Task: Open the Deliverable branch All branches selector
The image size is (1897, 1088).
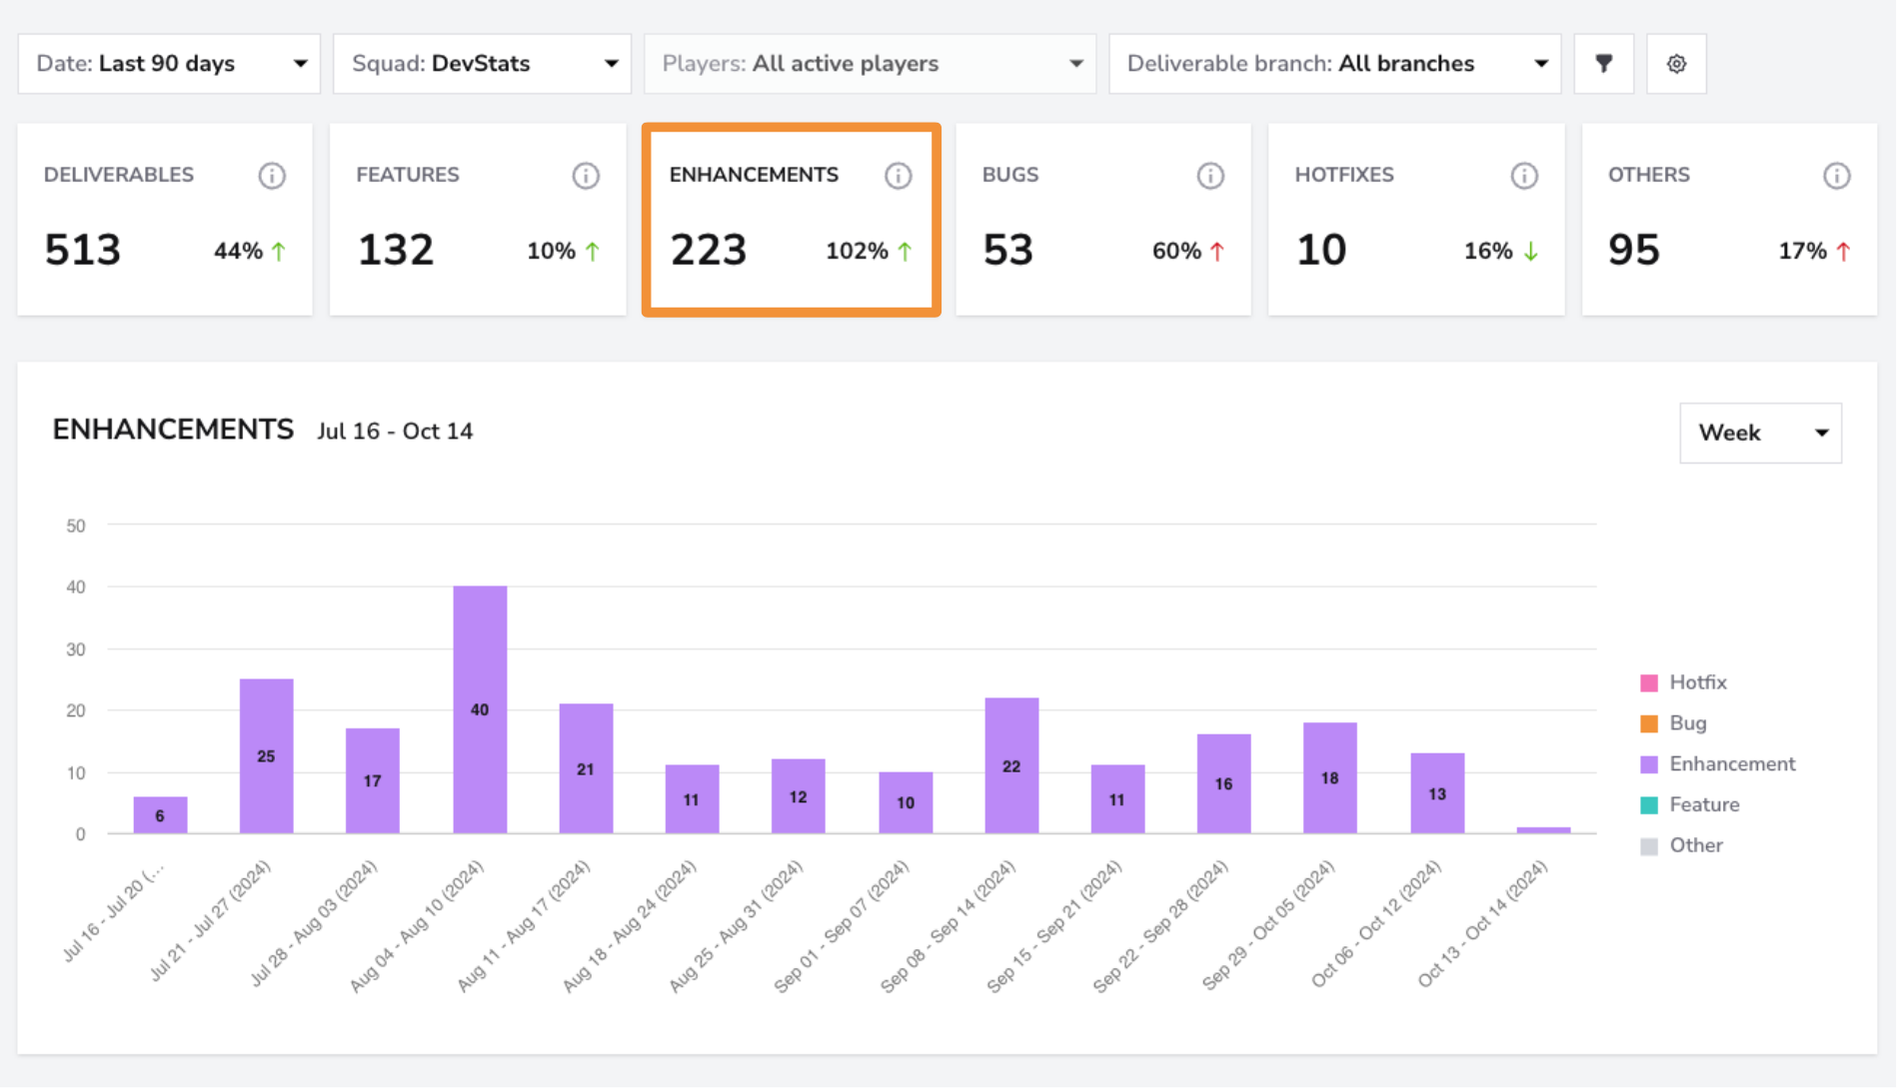Action: (x=1335, y=64)
